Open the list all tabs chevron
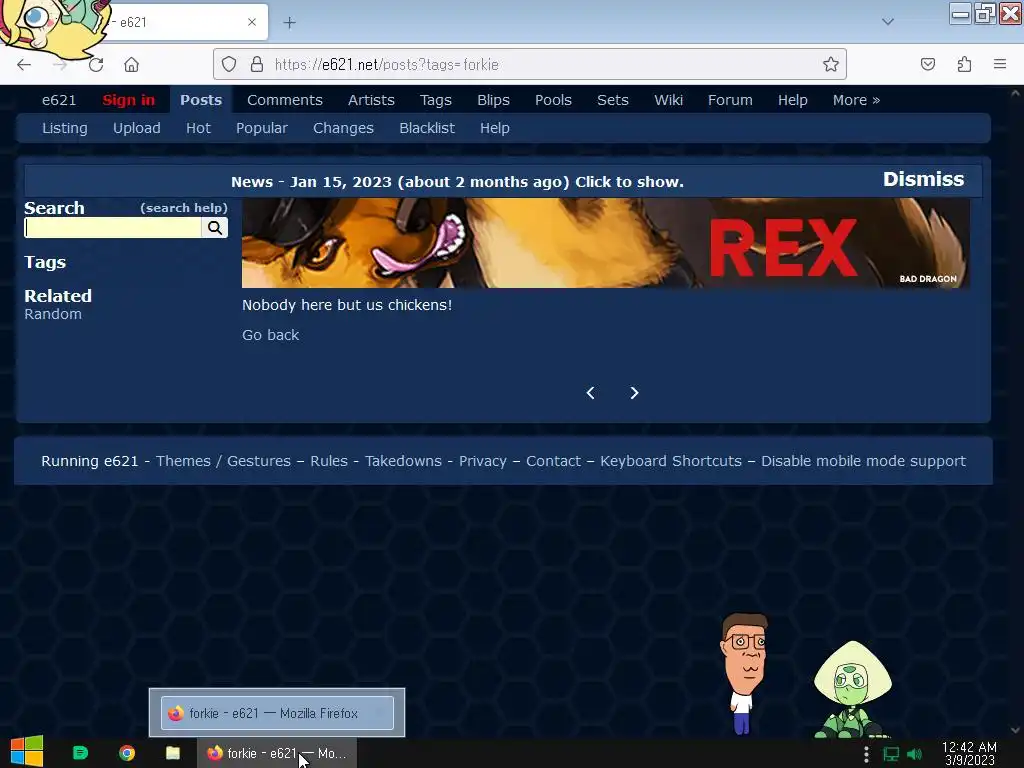This screenshot has width=1024, height=768. tap(888, 22)
